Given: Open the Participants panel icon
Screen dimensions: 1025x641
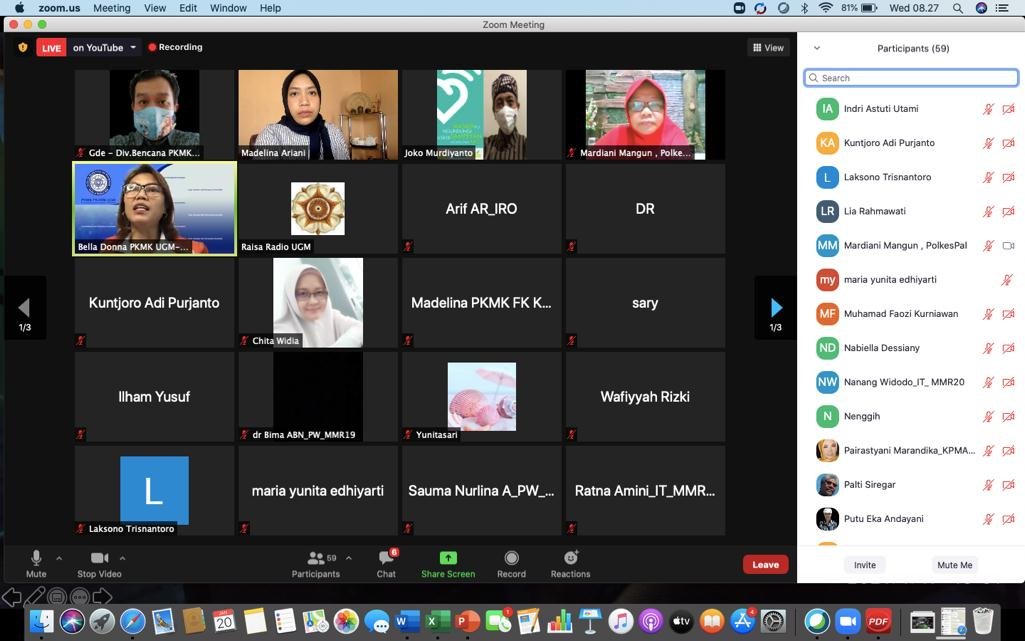Looking at the screenshot, I should click(x=315, y=559).
